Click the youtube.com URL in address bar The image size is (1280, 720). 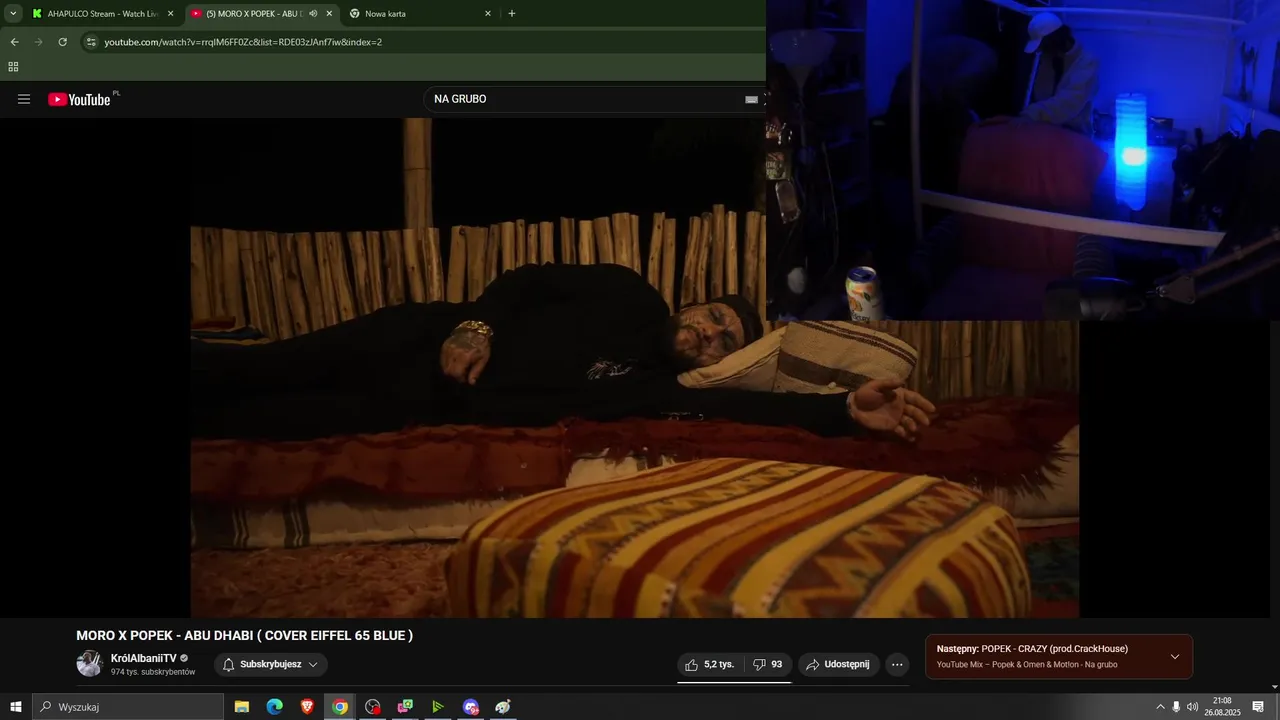tap(243, 42)
